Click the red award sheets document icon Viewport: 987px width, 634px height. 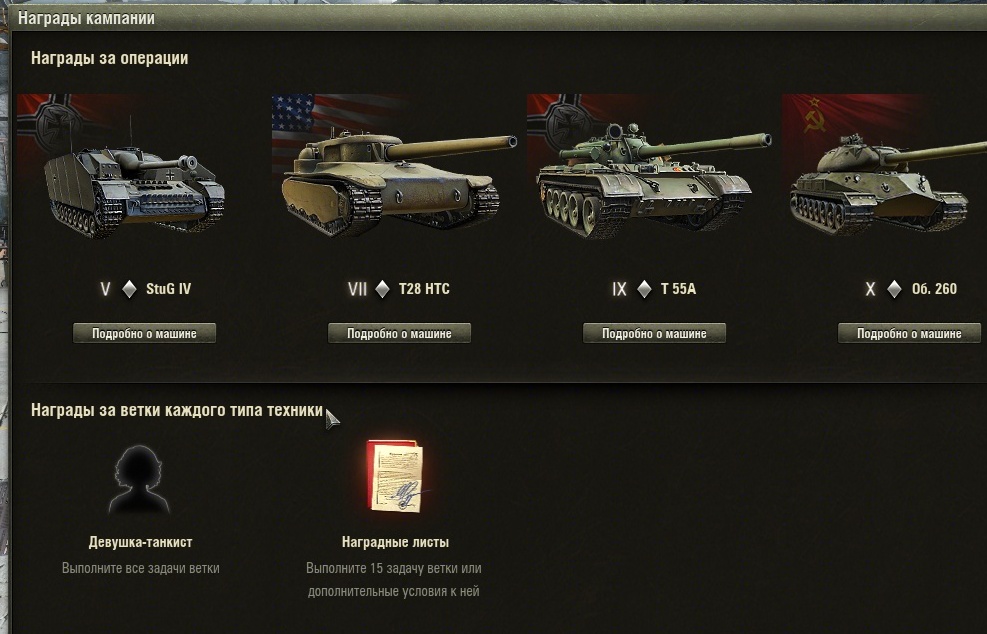tap(395, 476)
